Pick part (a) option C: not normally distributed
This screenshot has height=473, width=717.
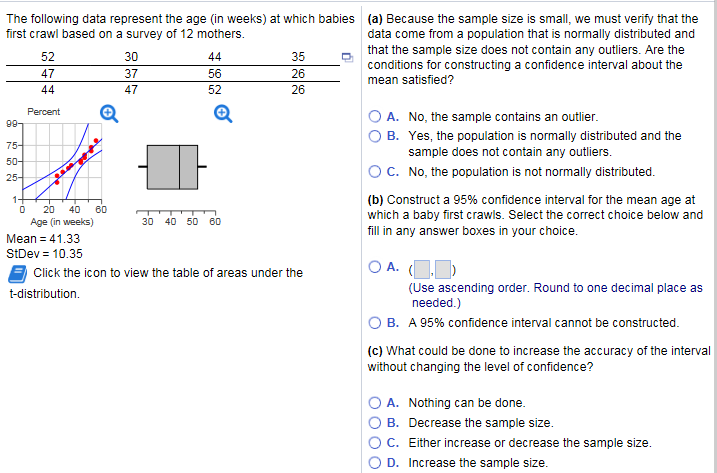377,171
